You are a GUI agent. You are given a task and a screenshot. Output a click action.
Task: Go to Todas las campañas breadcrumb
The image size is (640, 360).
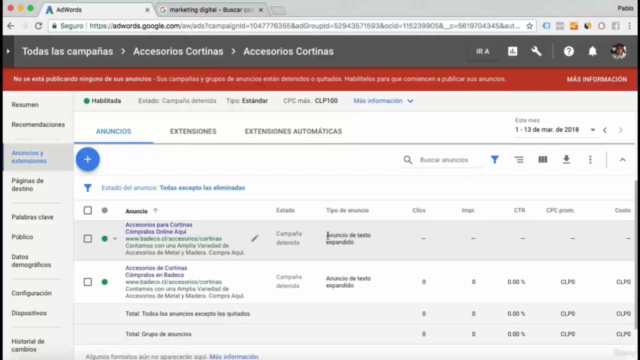click(67, 51)
